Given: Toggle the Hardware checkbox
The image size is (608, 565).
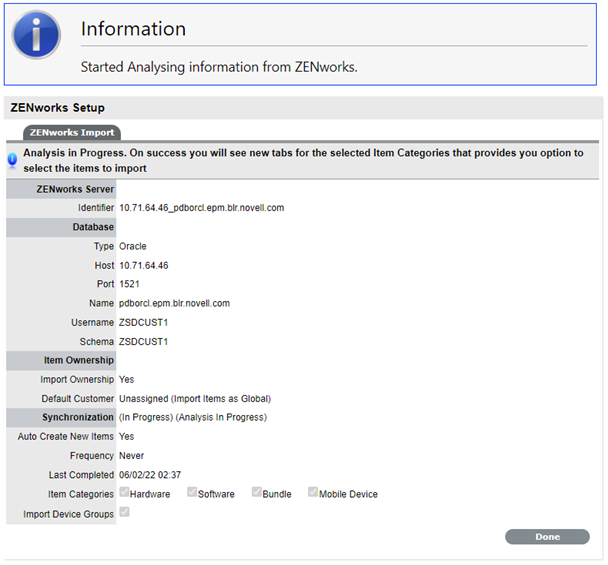Looking at the screenshot, I should (124, 492).
